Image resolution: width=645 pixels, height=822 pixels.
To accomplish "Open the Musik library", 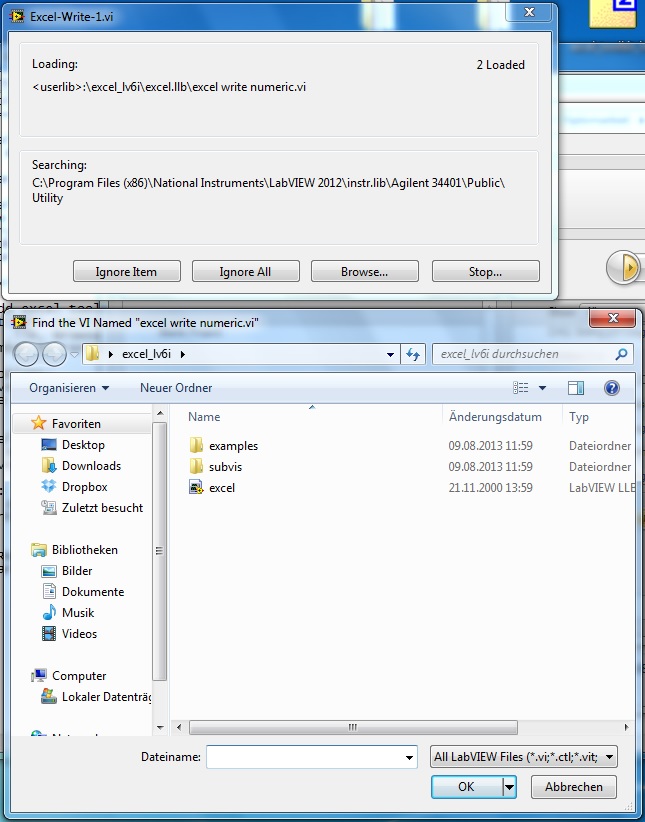I will point(78,612).
